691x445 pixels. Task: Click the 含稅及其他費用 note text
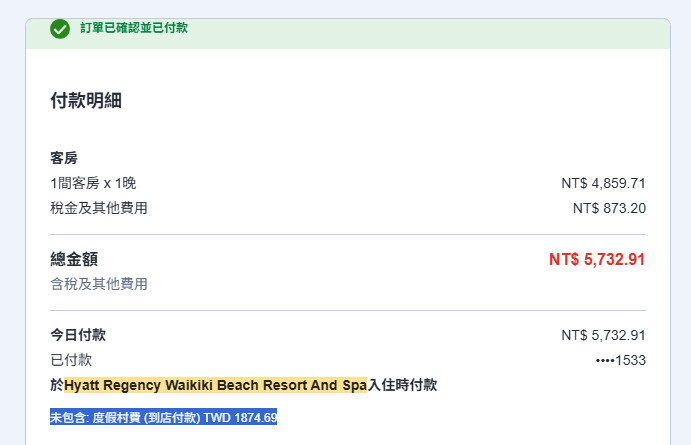coord(99,284)
